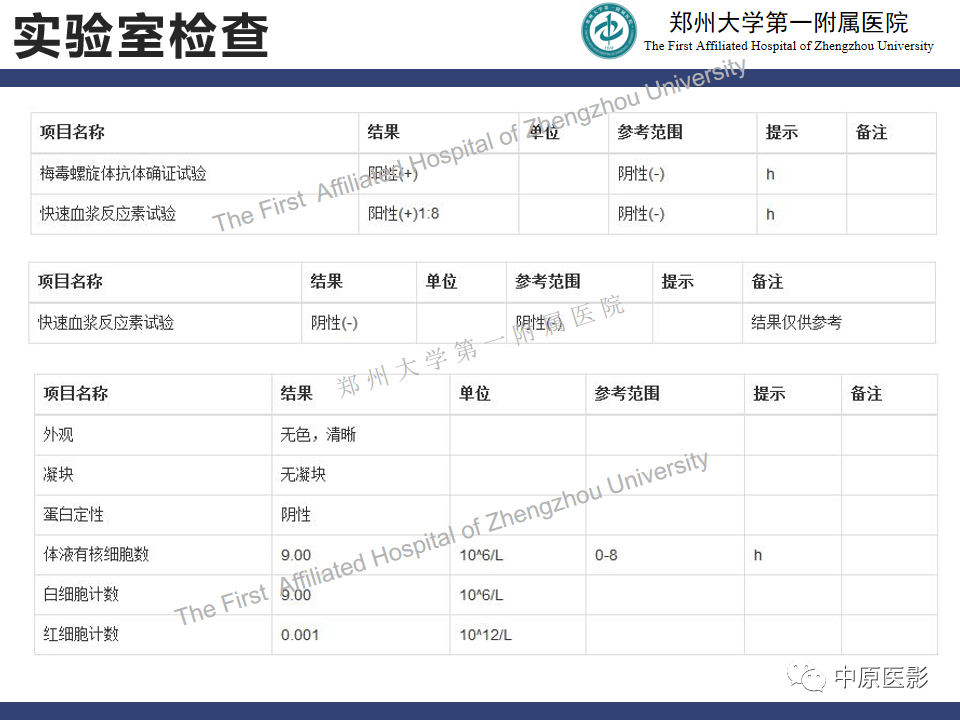The height and width of the screenshot is (720, 960).
Task: Click the 结果 header above 阳性(+)
Action: pos(383,132)
